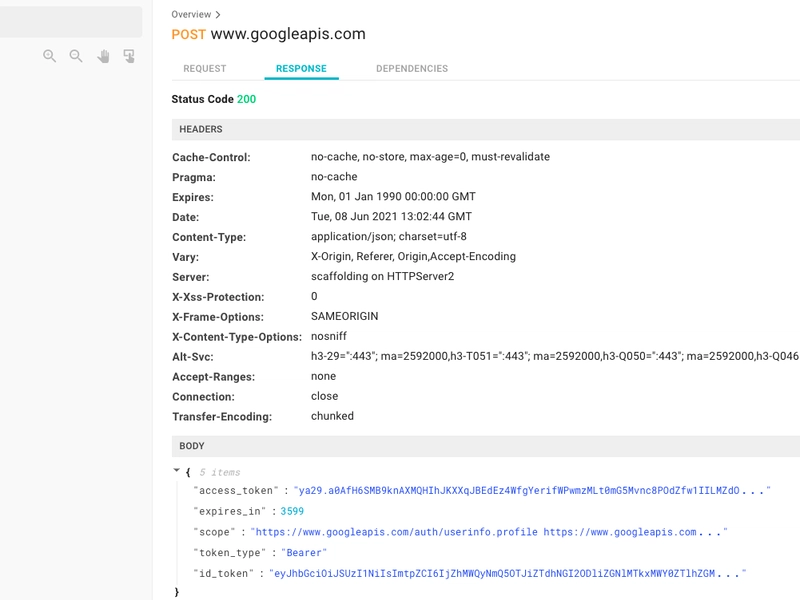Click the "token_type" JSON key
The image size is (800, 600).
(x=230, y=553)
